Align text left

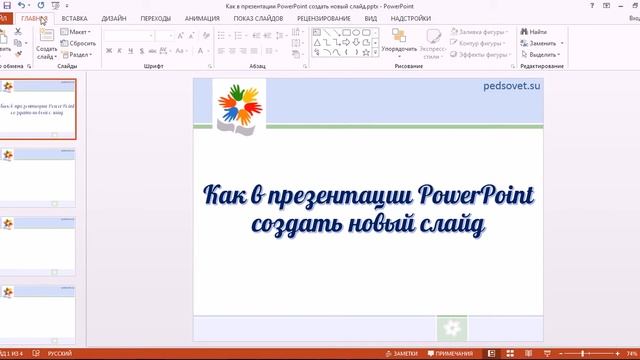[221, 51]
